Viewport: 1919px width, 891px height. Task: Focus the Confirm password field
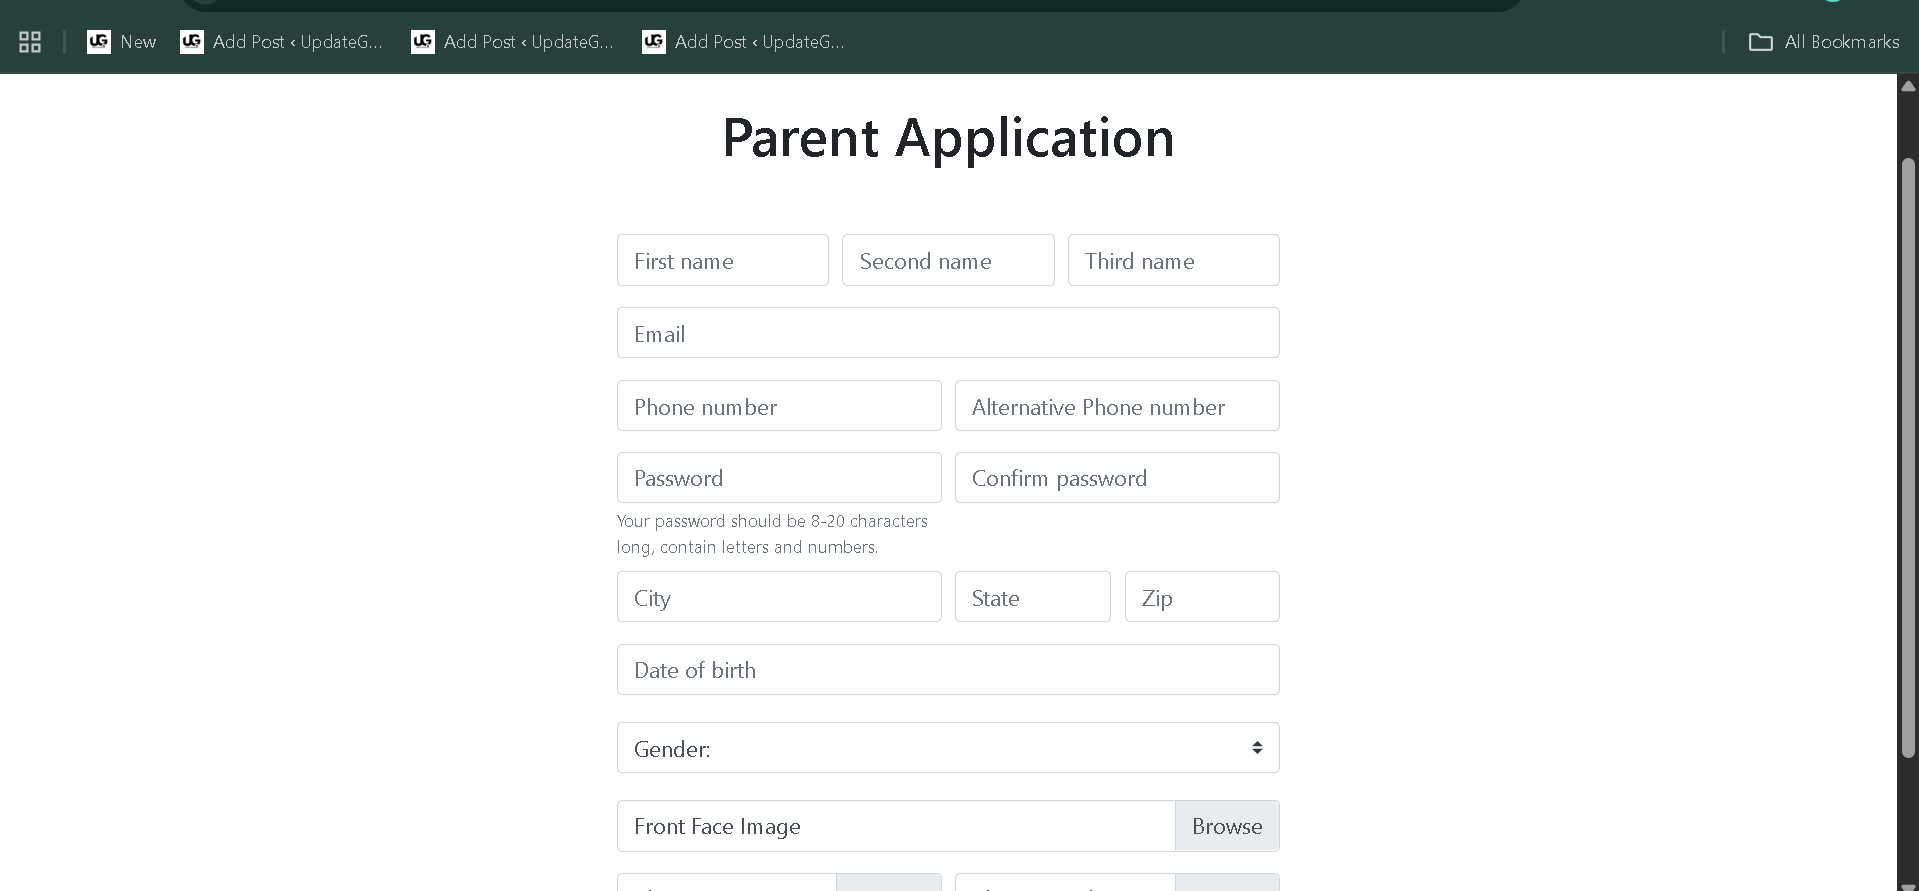pos(1116,478)
